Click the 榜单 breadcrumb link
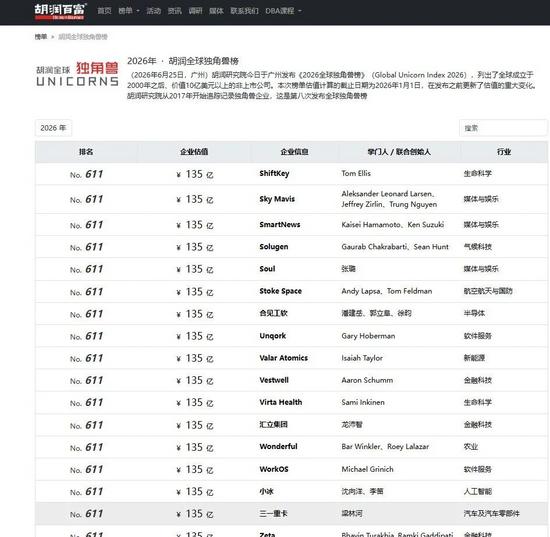This screenshot has height=537, width=550. click(x=41, y=36)
